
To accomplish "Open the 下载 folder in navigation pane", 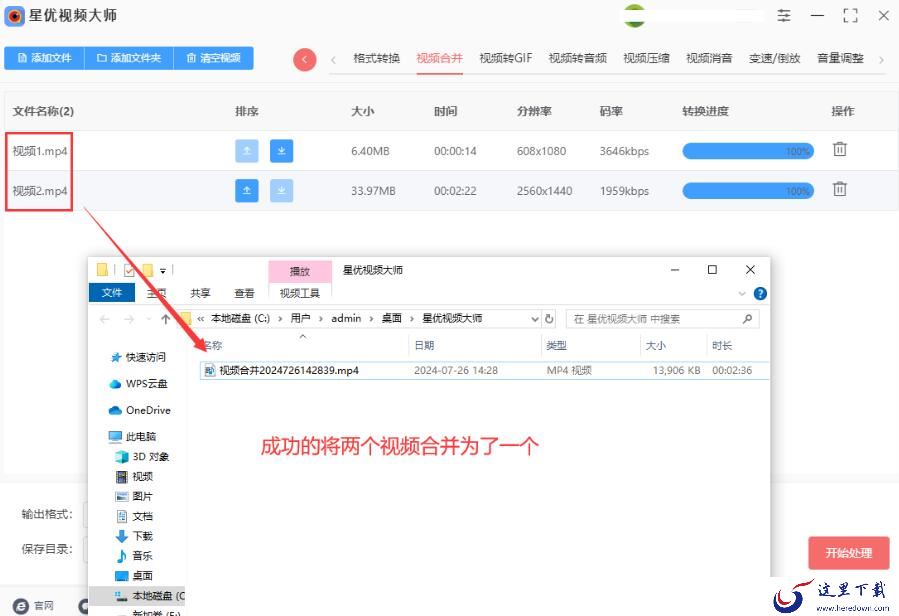I will click(x=134, y=536).
